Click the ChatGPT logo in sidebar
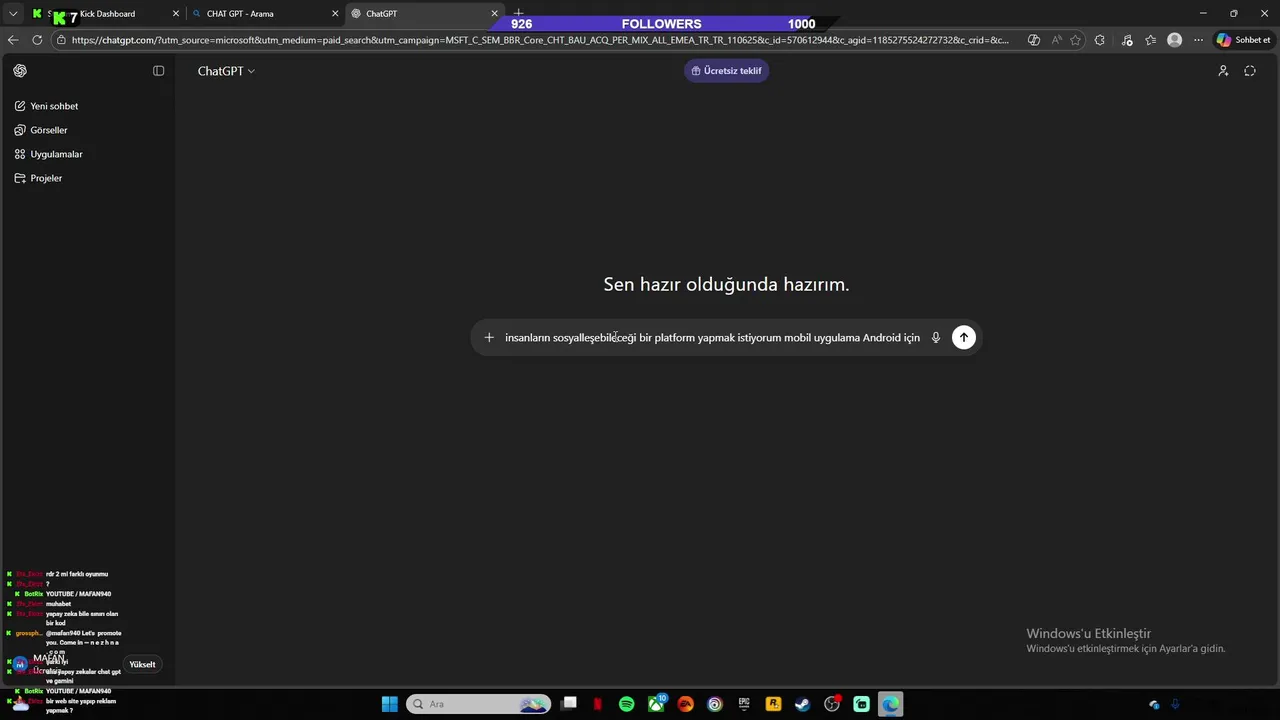The image size is (1280, 720). click(x=20, y=71)
